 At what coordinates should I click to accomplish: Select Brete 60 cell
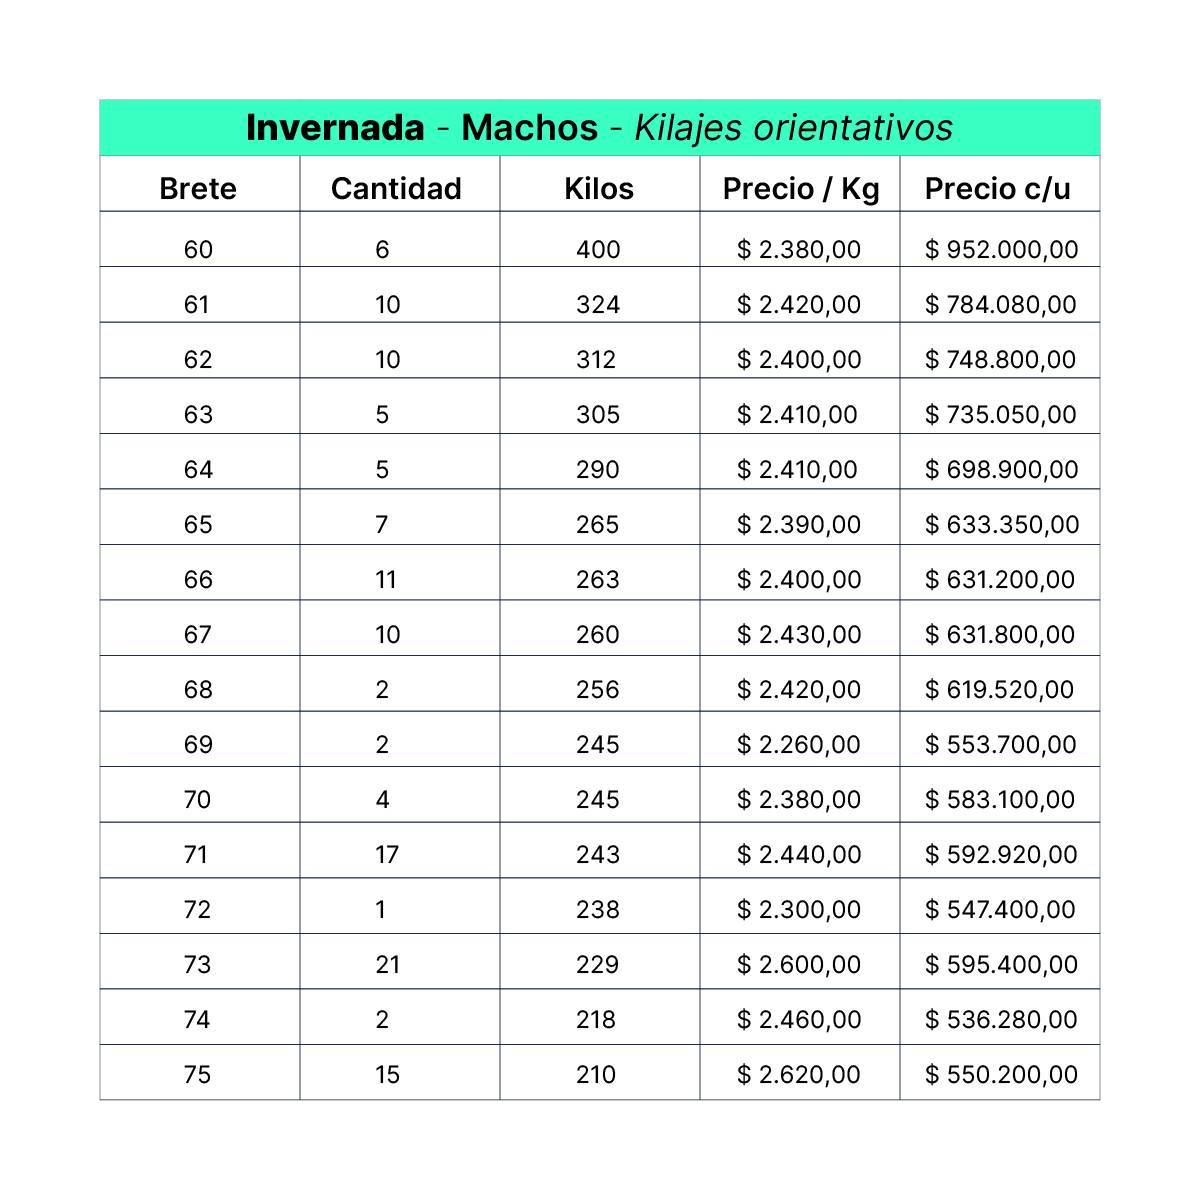198,249
